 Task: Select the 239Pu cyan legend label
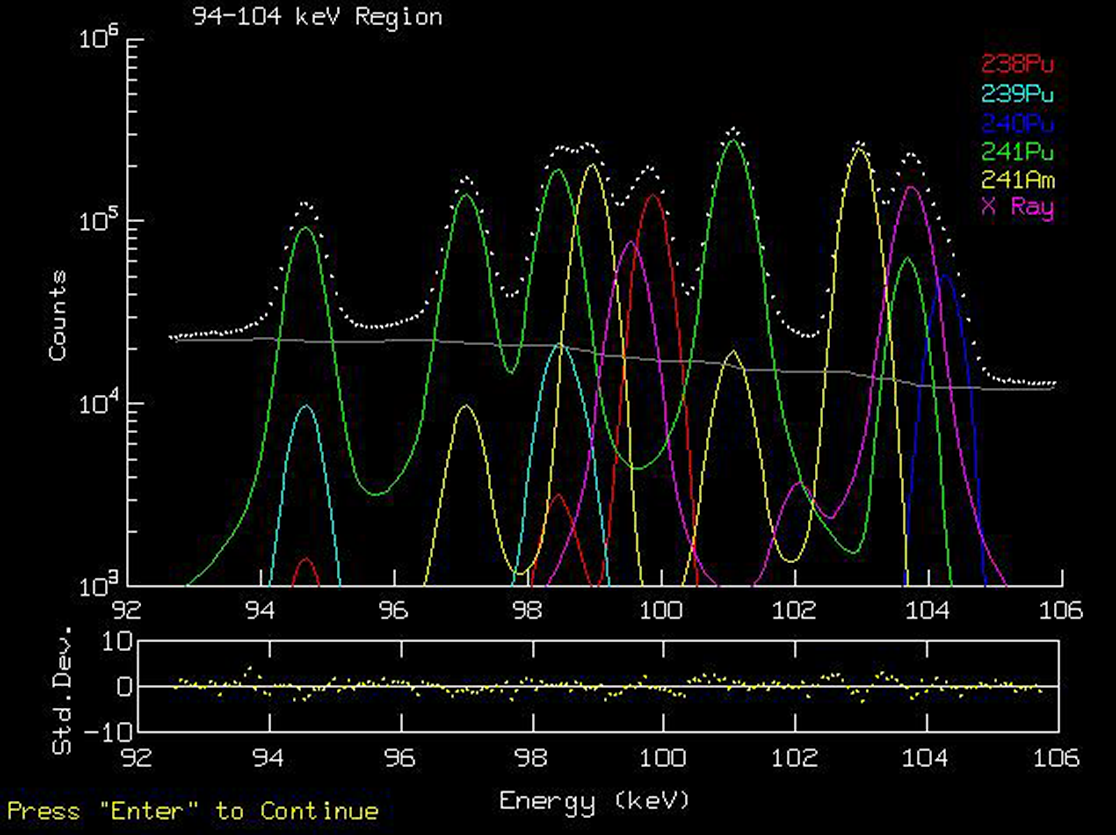[x=1017, y=94]
